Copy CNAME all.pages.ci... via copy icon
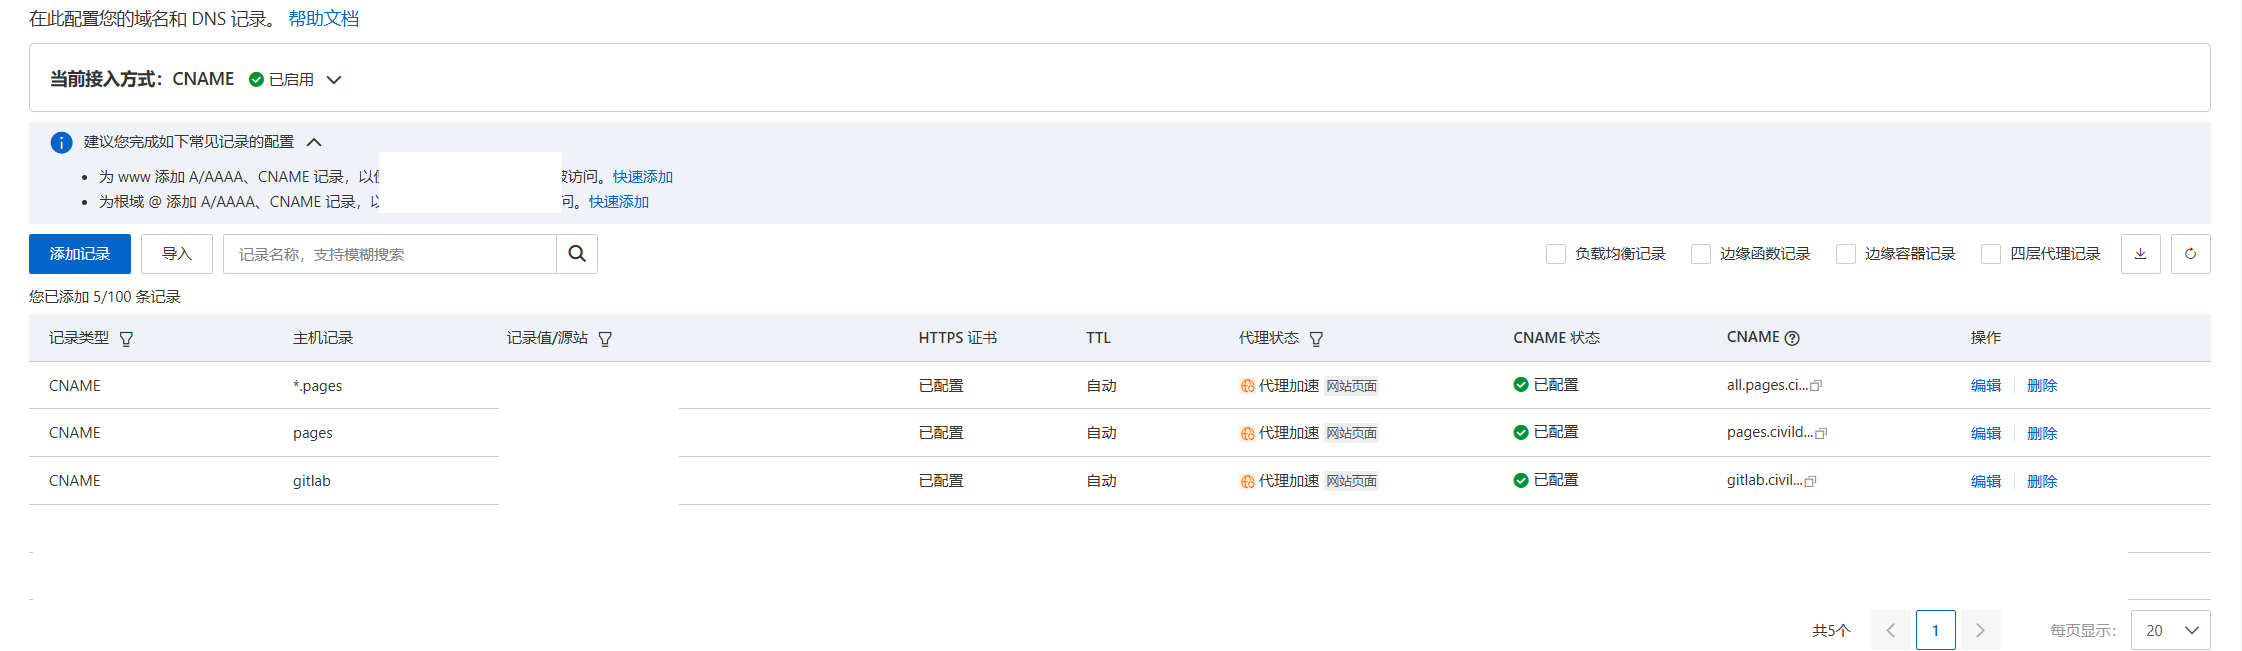This screenshot has height=651, width=2242. click(1816, 386)
